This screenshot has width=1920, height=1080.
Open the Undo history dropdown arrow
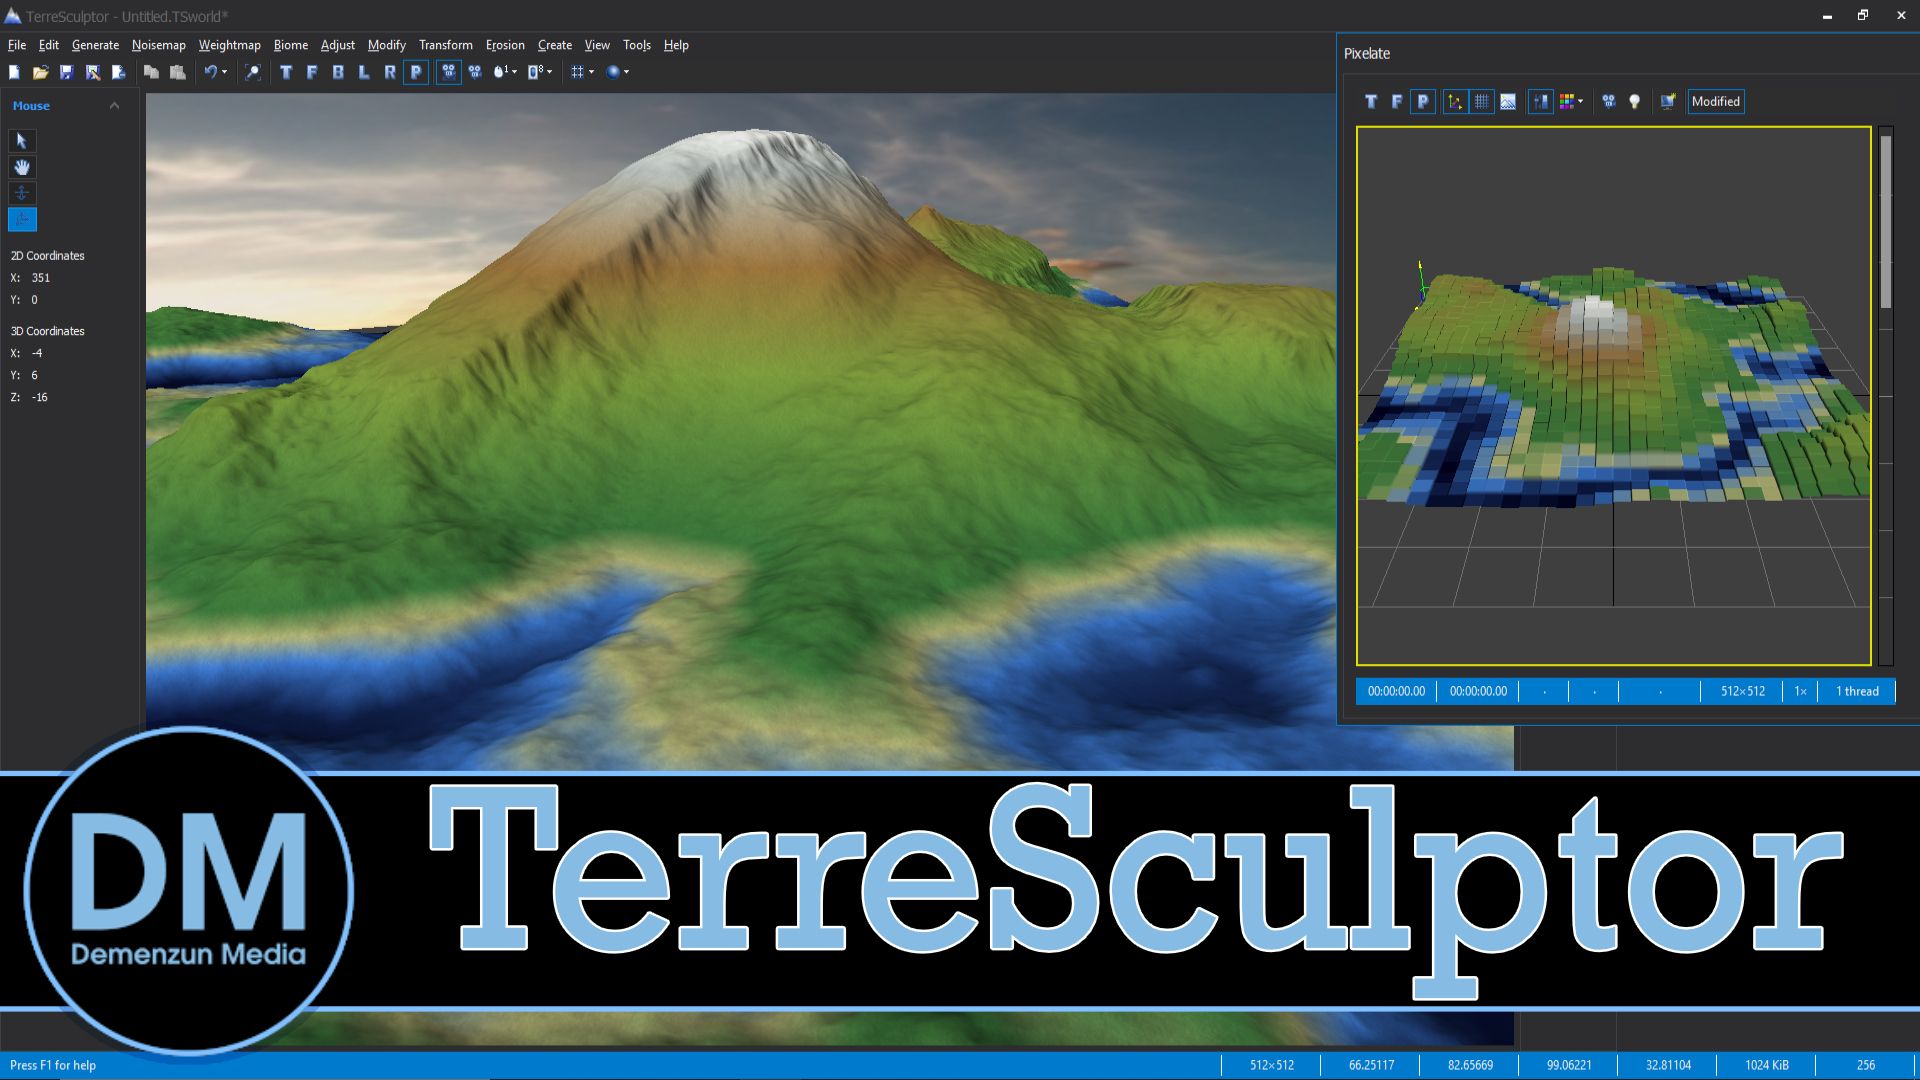pos(224,72)
